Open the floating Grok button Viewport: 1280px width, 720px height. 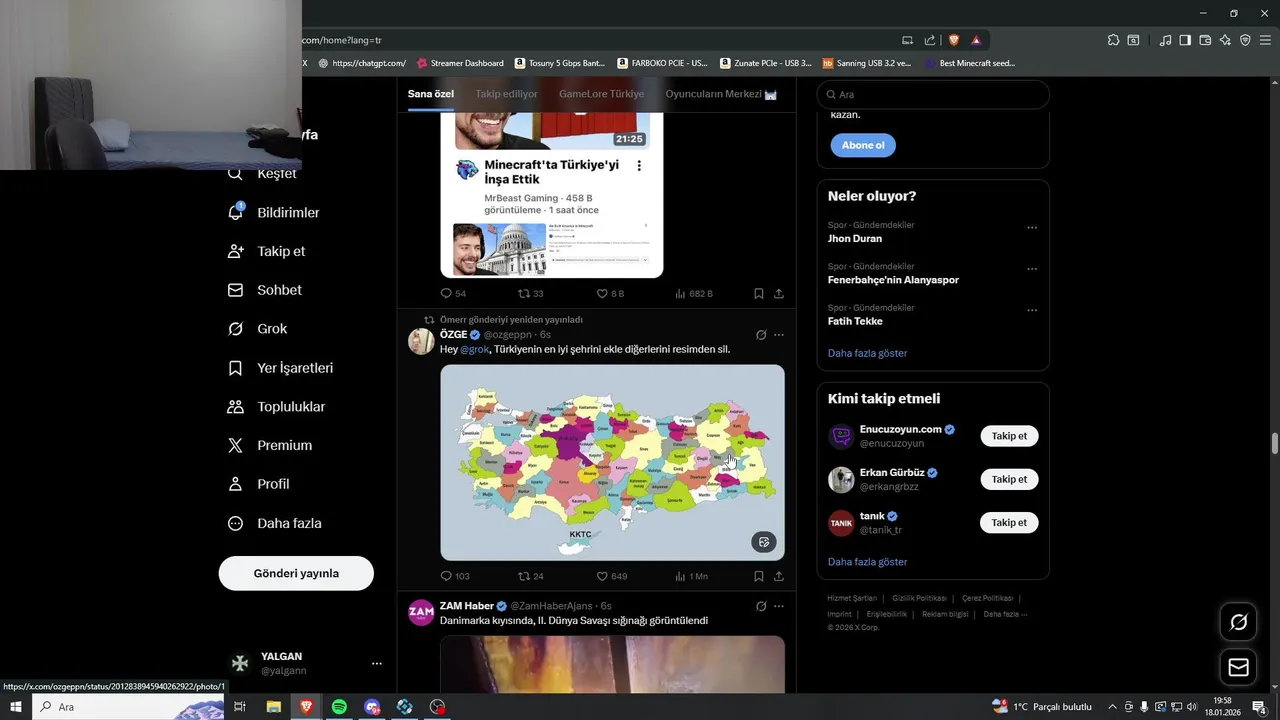tap(1238, 622)
